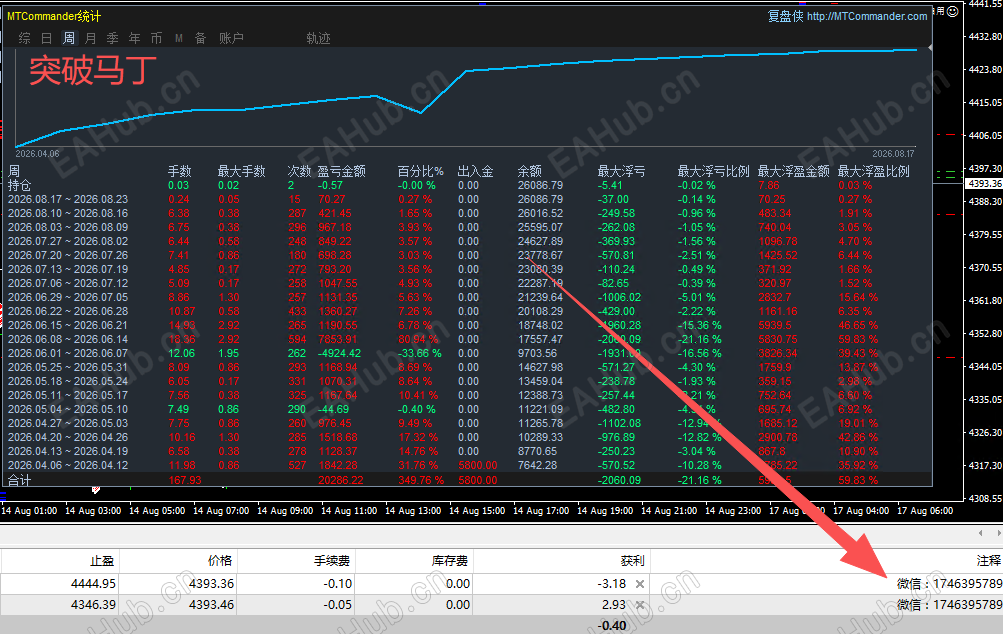This screenshot has width=1003, height=634.
Task: Select the 周 weekly tab
Action: pyautogui.click(x=68, y=38)
